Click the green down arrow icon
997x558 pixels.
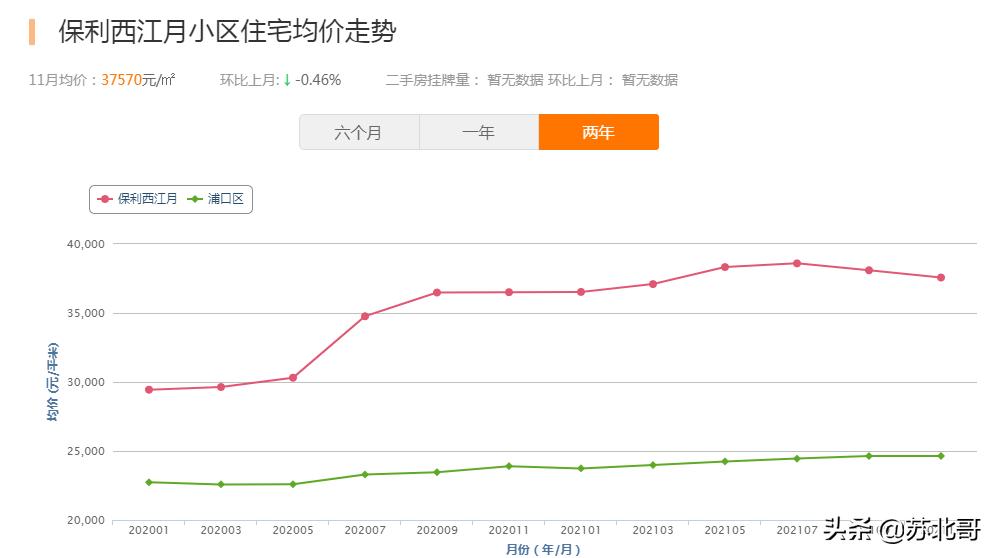click(x=287, y=80)
